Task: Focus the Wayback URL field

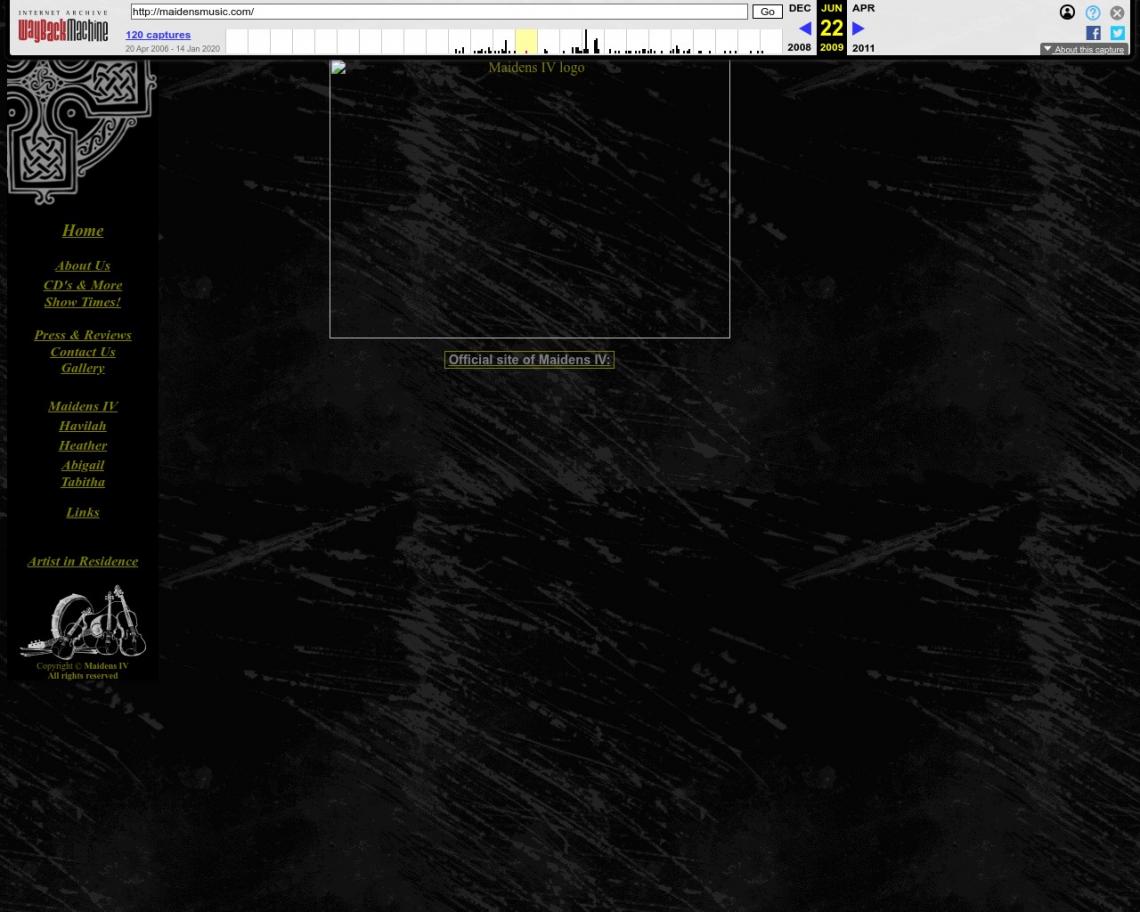Action: [439, 12]
